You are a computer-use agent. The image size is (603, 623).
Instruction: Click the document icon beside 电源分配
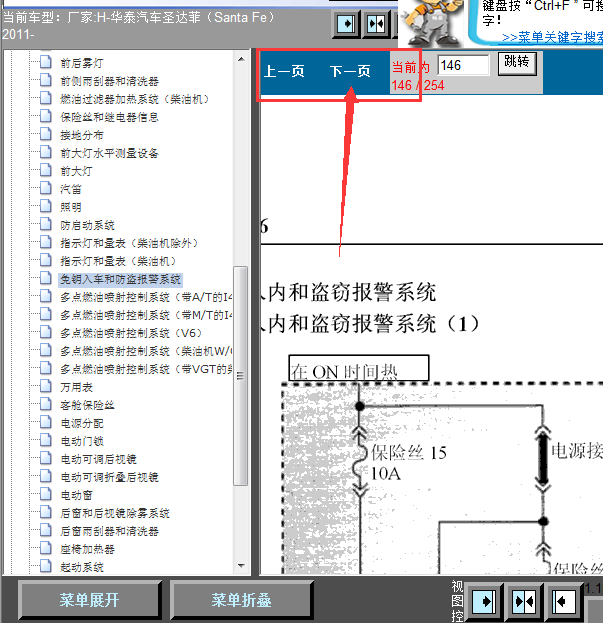pyautogui.click(x=46, y=422)
